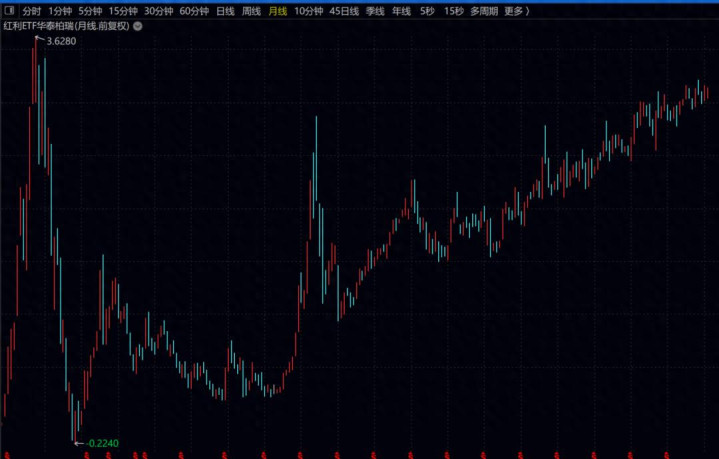Screen dimensions: 719x459
Task: Select the highlighted 月线 monthly tab
Action: (277, 11)
